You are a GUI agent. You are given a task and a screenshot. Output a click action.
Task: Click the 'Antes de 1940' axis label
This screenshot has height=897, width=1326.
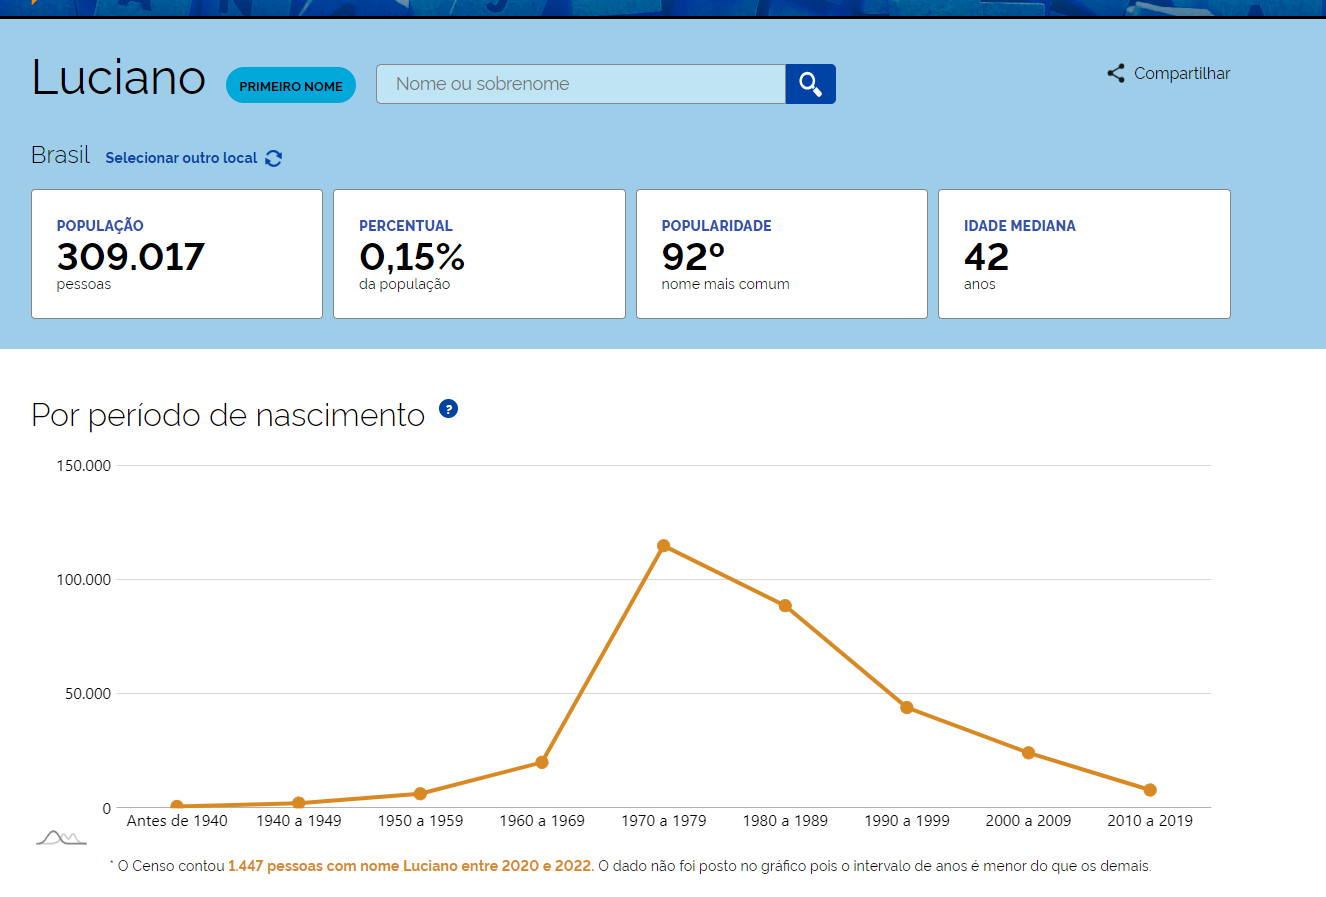coord(177,821)
